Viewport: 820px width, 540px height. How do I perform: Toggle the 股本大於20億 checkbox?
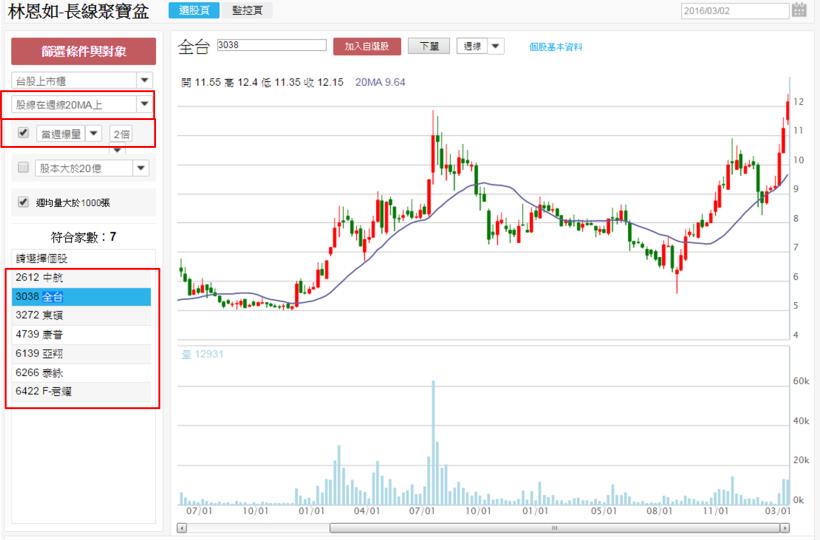click(x=23, y=167)
